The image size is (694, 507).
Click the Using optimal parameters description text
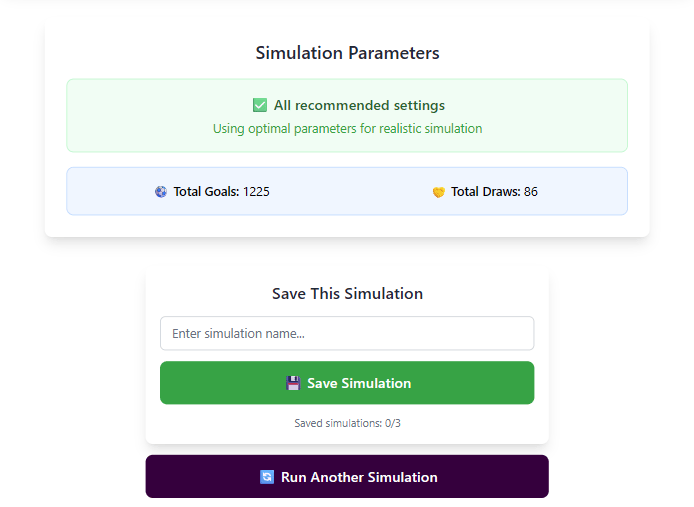coord(347,129)
